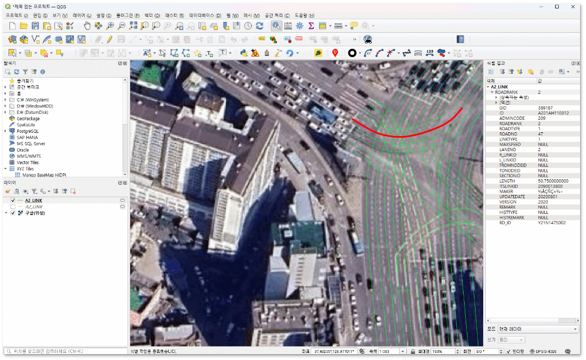Screen dimensions: 586x360
Task: Select the Pan Map hand tool
Action: [87, 26]
